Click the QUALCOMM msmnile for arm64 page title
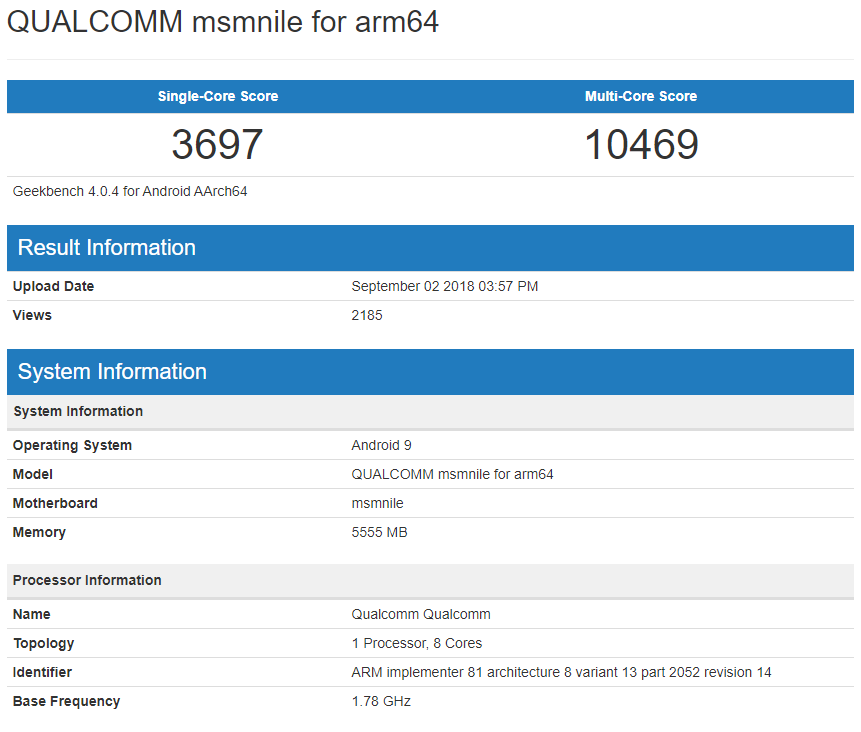 pyautogui.click(x=222, y=22)
